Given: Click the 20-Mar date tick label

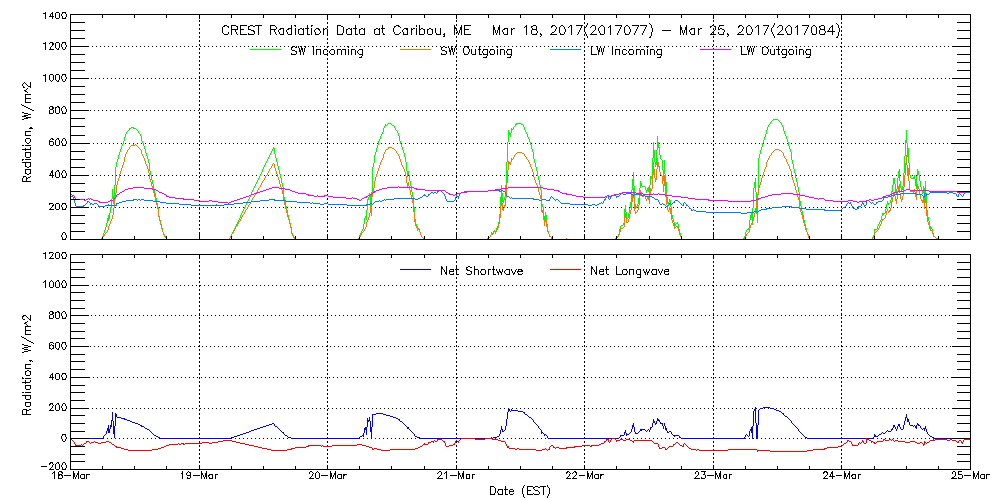Looking at the screenshot, I should pyautogui.click(x=328, y=477).
